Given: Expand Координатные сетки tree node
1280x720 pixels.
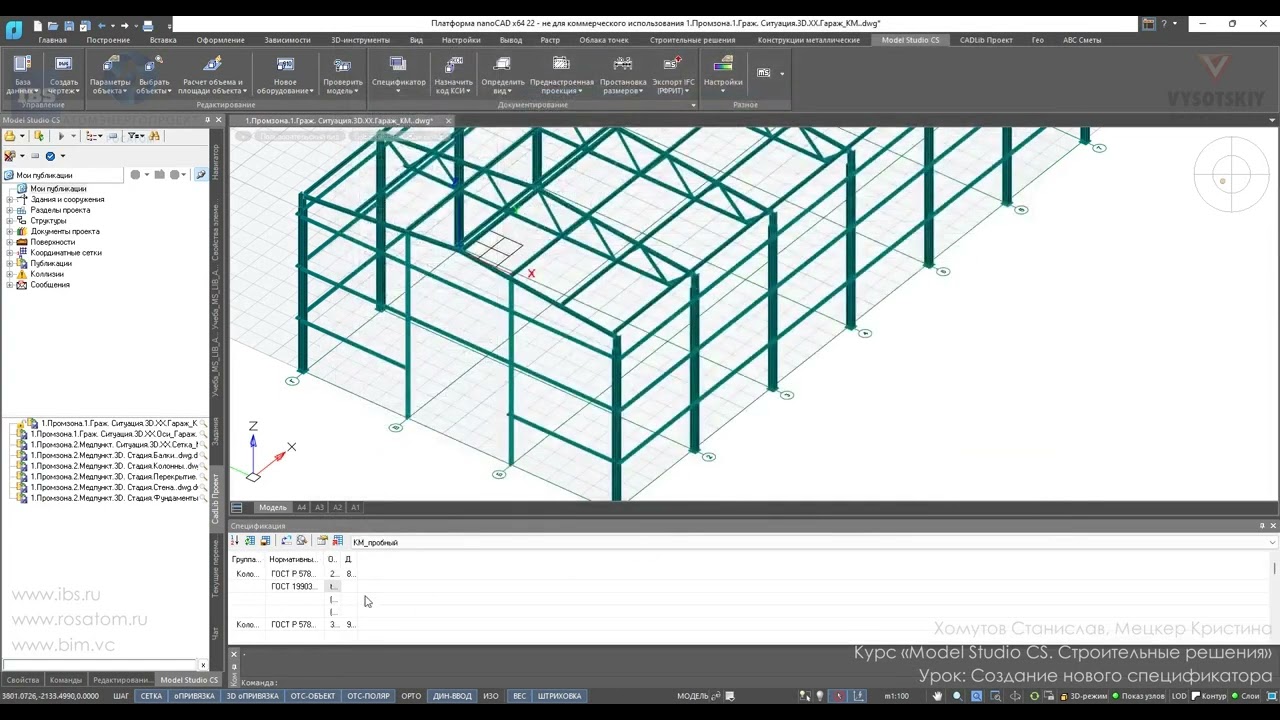Looking at the screenshot, I should (10, 253).
